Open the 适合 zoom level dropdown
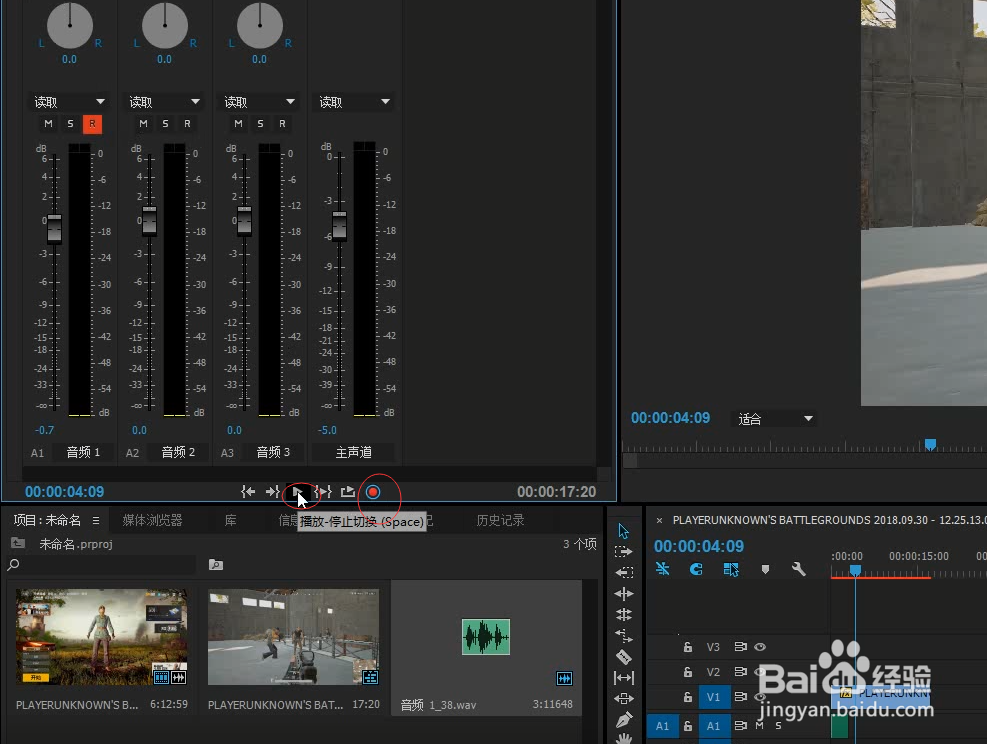 775,419
